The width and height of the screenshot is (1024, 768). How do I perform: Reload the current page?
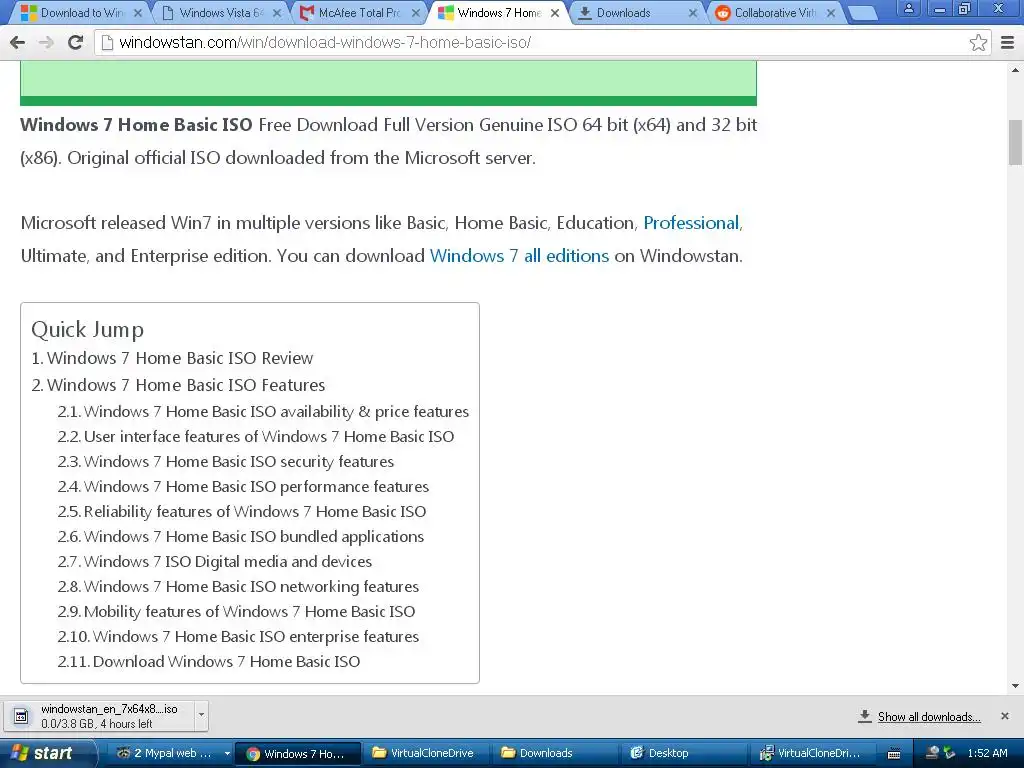pyautogui.click(x=76, y=42)
